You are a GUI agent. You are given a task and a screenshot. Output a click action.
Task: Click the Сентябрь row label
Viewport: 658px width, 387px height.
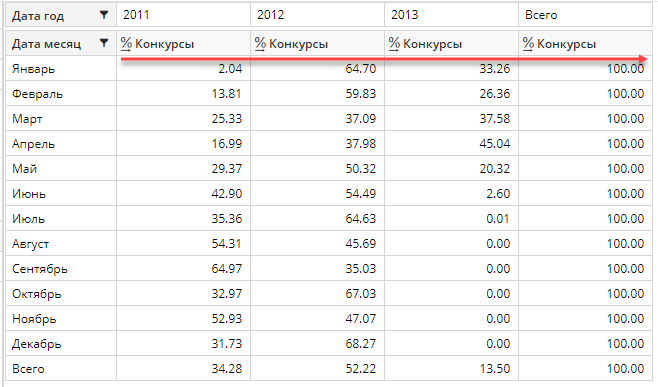(x=39, y=269)
